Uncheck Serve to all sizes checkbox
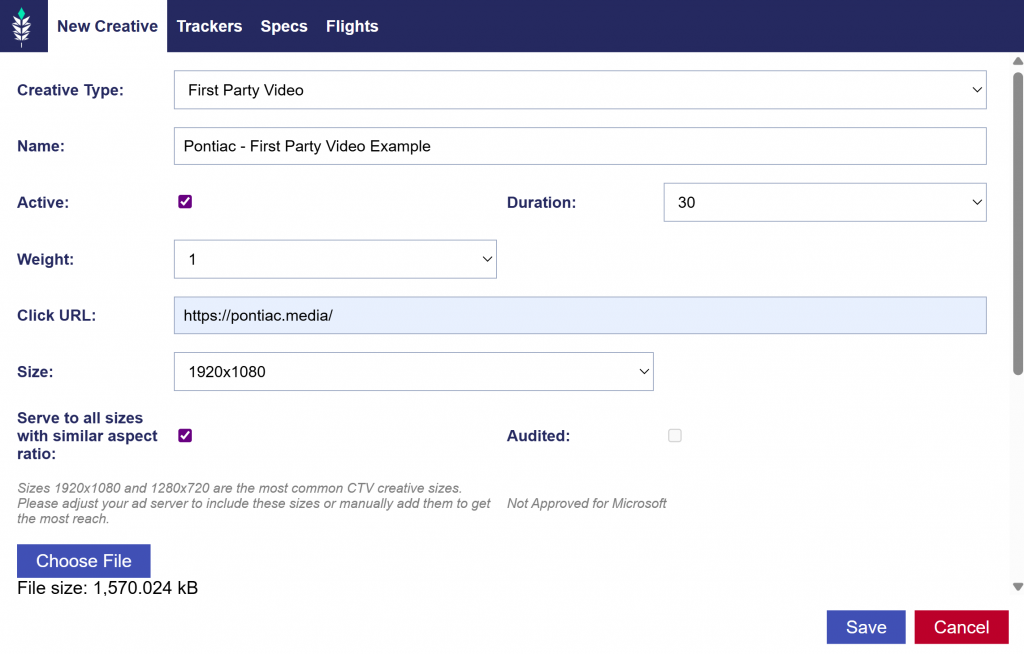The image size is (1024, 654). pyautogui.click(x=185, y=436)
